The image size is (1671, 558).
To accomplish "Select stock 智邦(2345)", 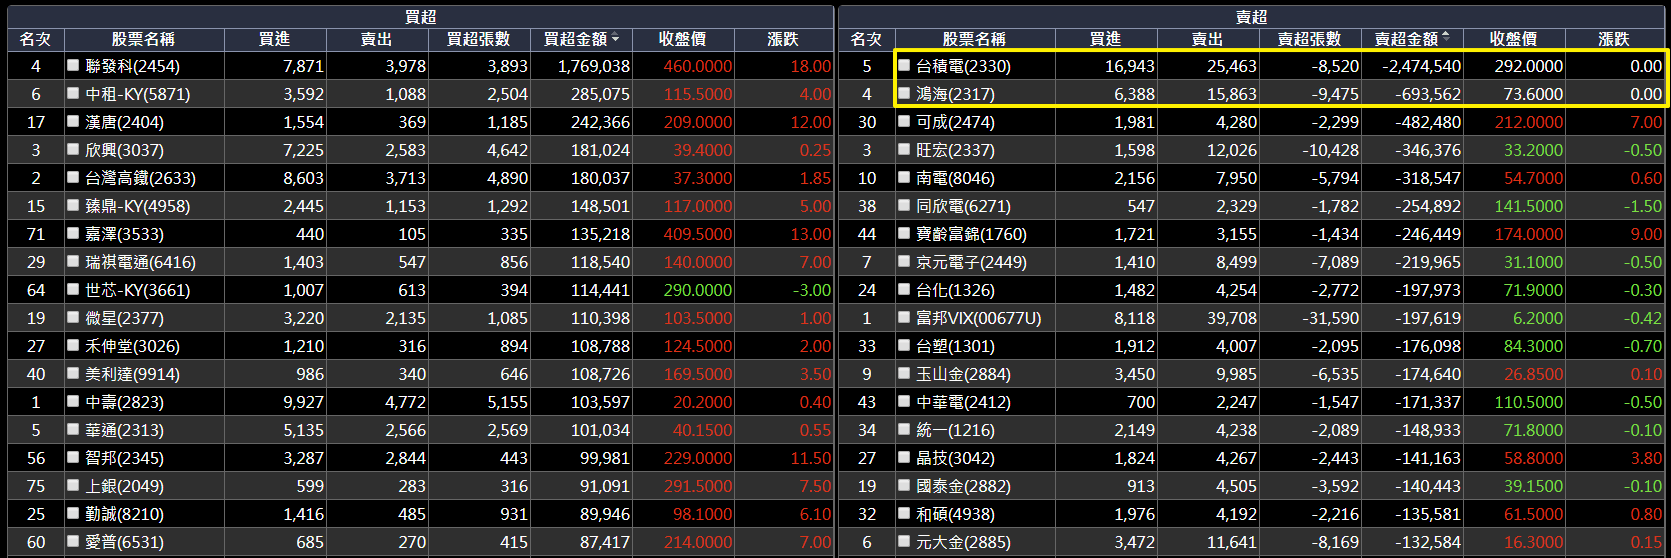I will click(x=124, y=458).
